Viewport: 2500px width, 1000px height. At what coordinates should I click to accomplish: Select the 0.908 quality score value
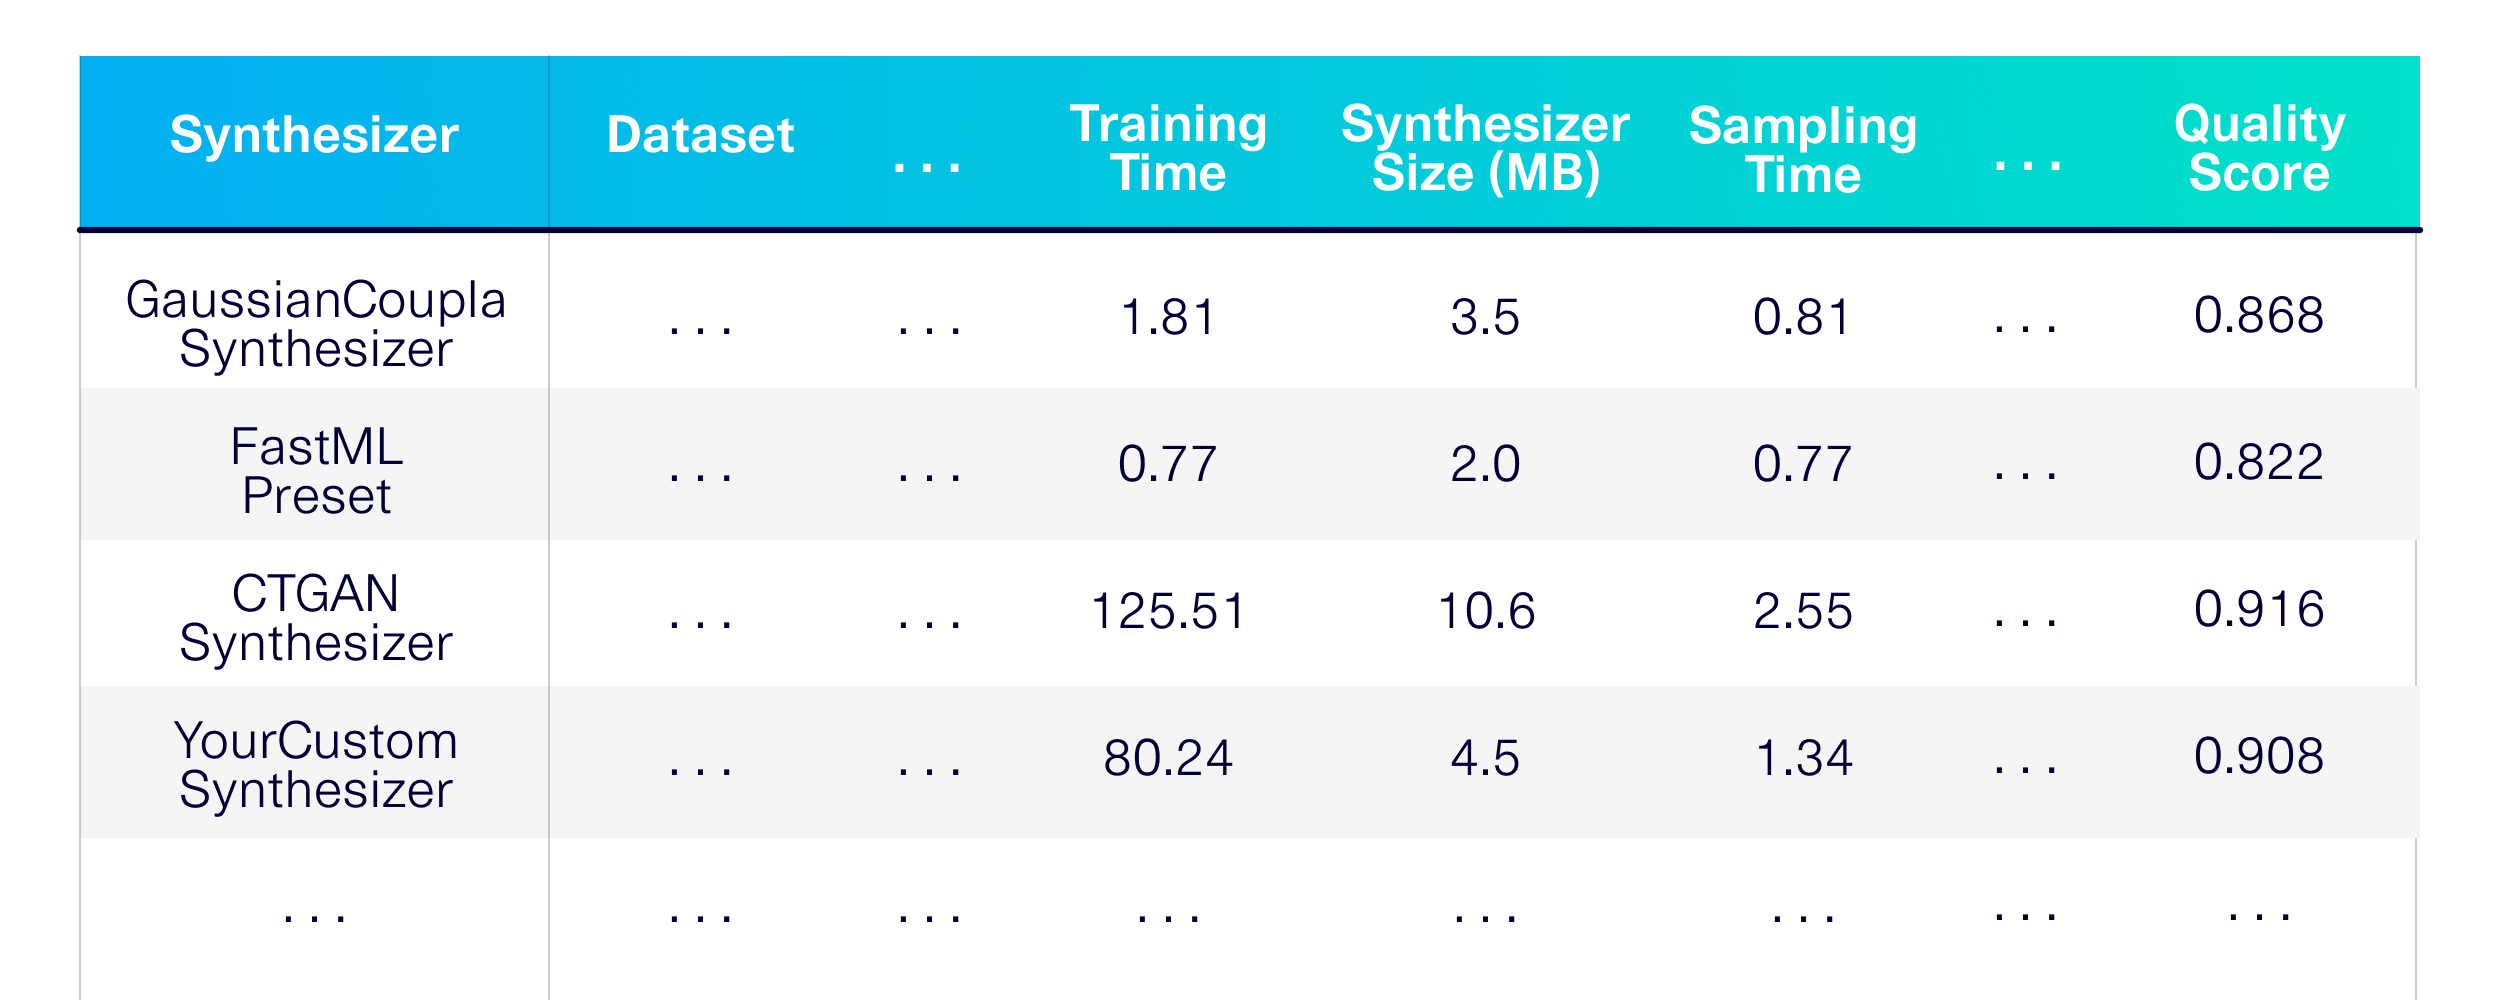(x=2259, y=756)
